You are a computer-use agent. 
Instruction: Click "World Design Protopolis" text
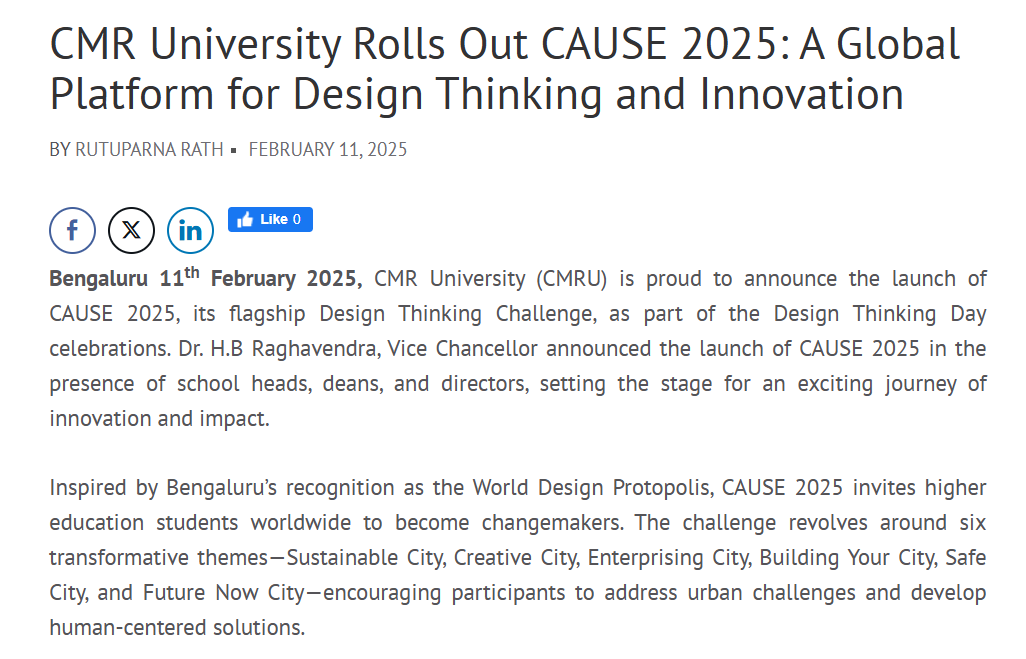(592, 488)
